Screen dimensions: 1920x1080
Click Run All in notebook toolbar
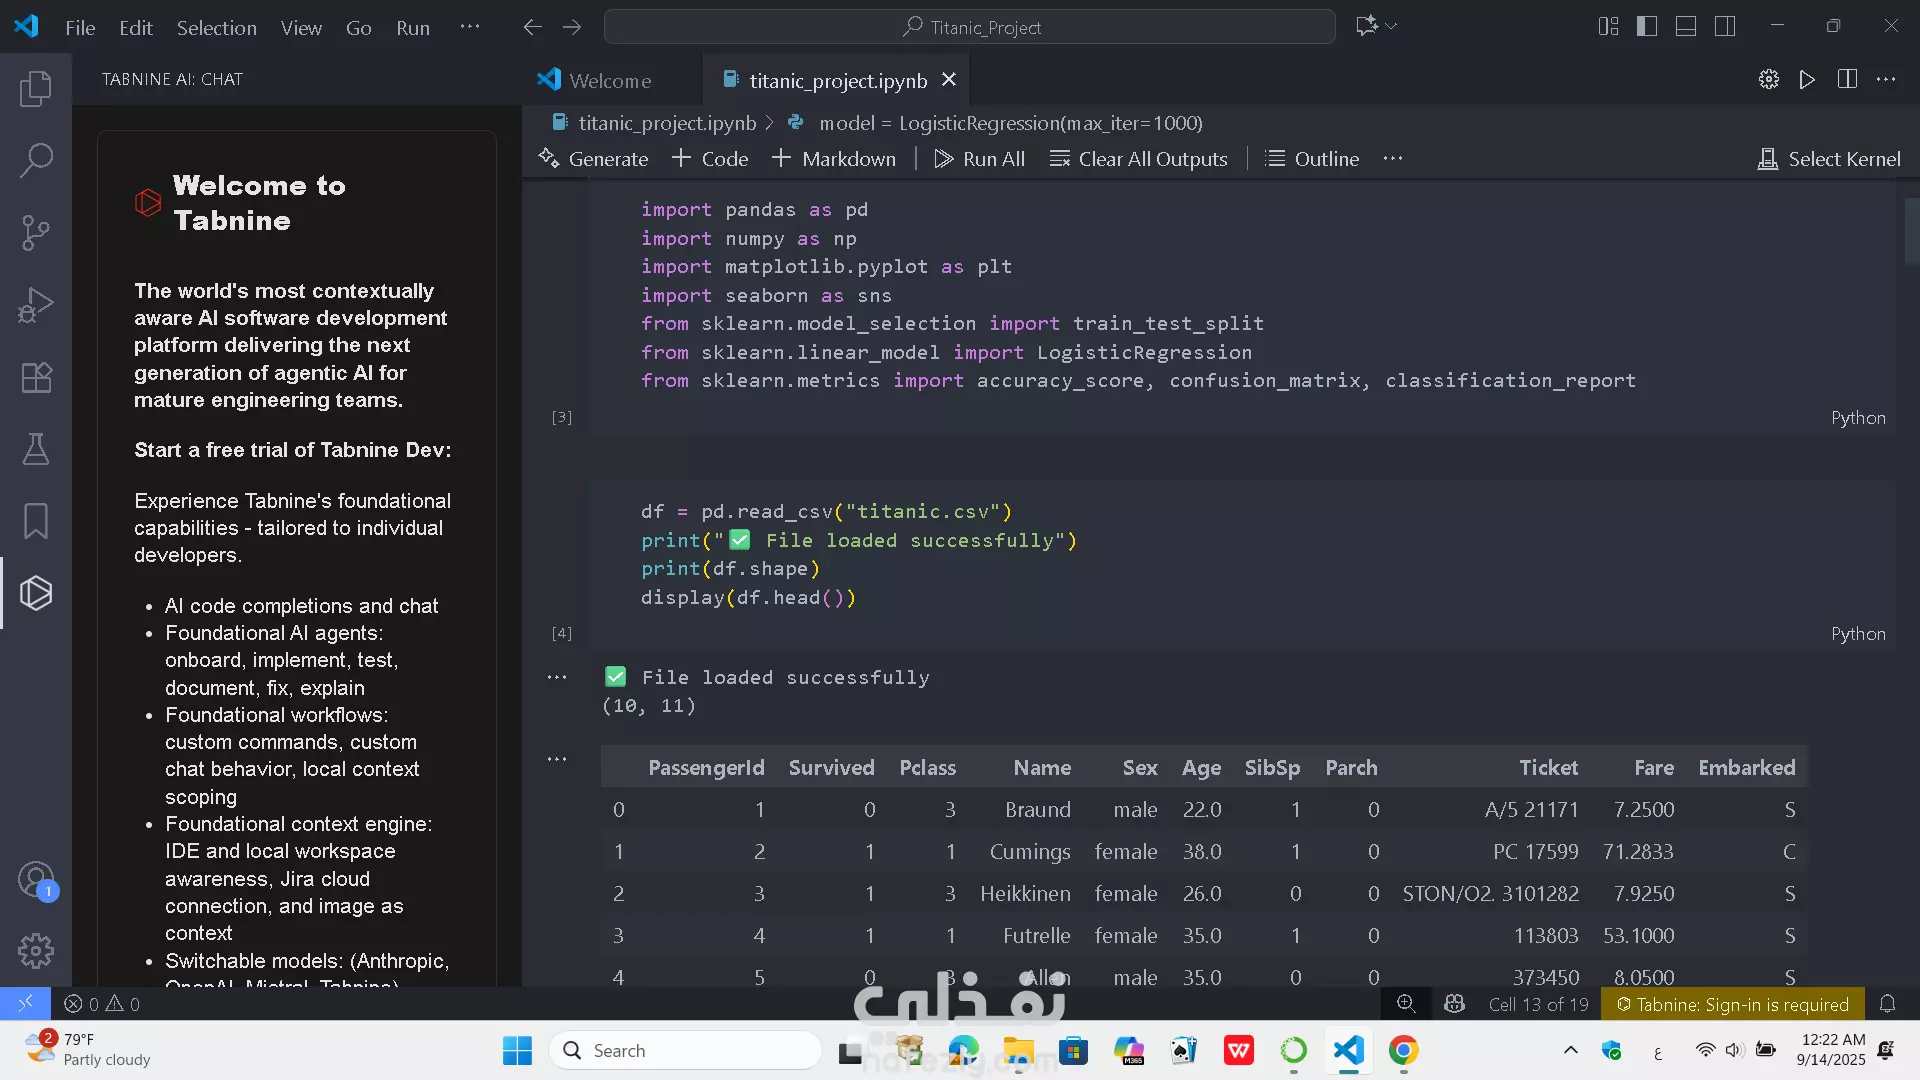click(x=979, y=159)
